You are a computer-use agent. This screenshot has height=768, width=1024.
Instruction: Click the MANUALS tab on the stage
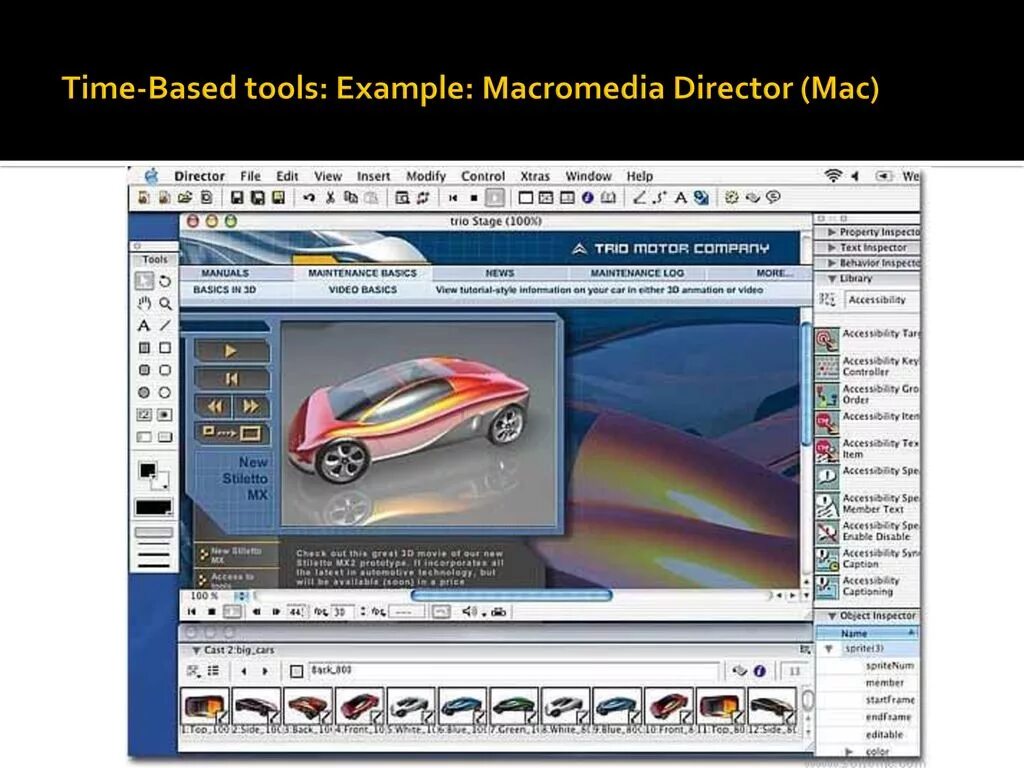[x=225, y=273]
